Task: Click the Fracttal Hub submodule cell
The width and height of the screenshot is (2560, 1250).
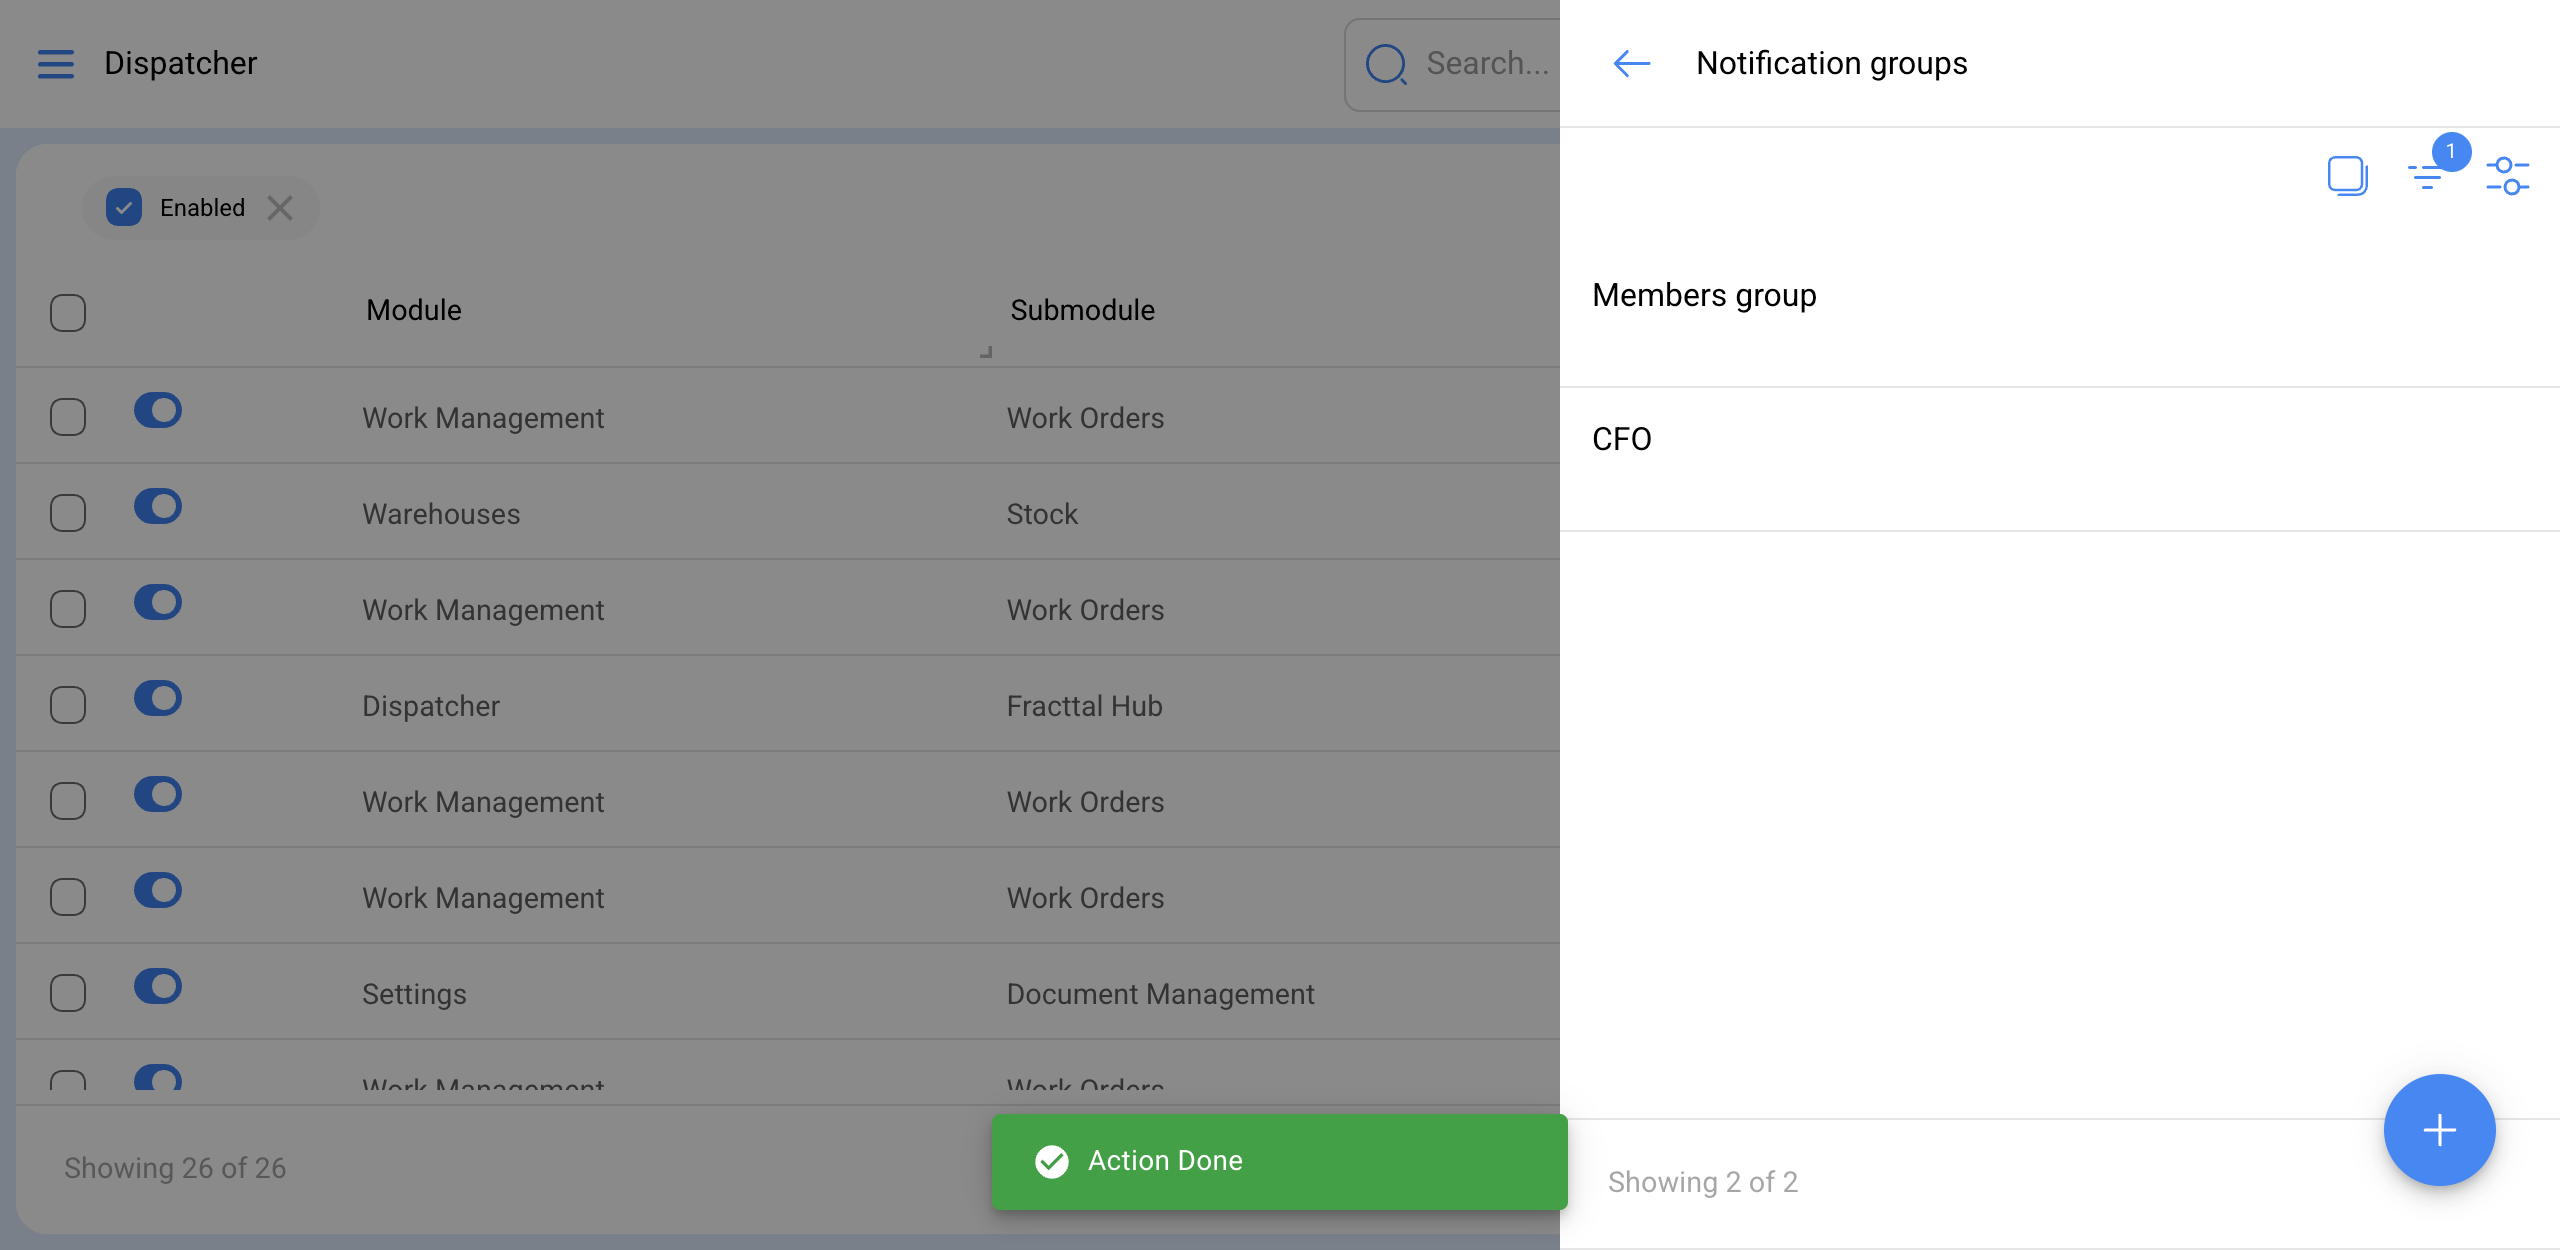Action: pyautogui.click(x=1084, y=706)
